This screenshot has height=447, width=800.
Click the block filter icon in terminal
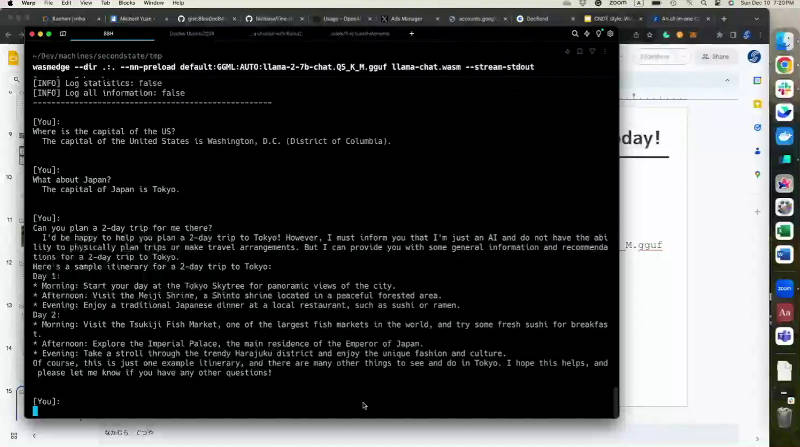click(x=592, y=52)
